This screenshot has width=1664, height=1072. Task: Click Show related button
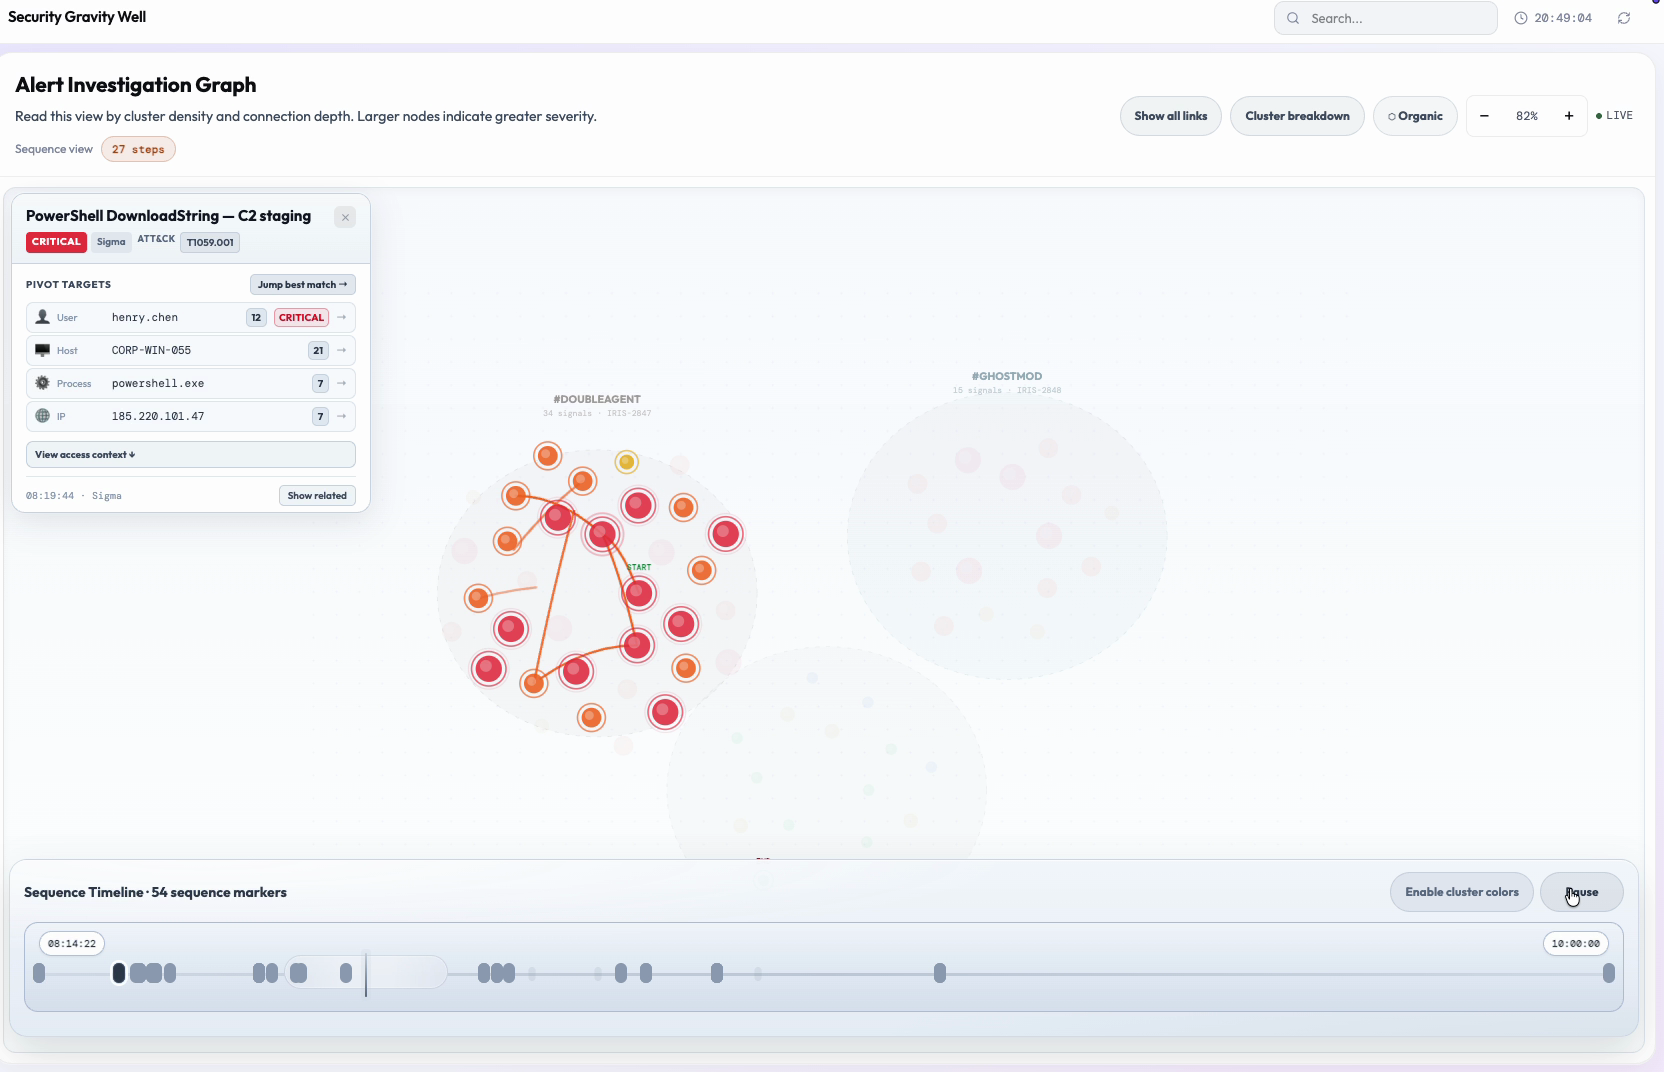pos(317,496)
